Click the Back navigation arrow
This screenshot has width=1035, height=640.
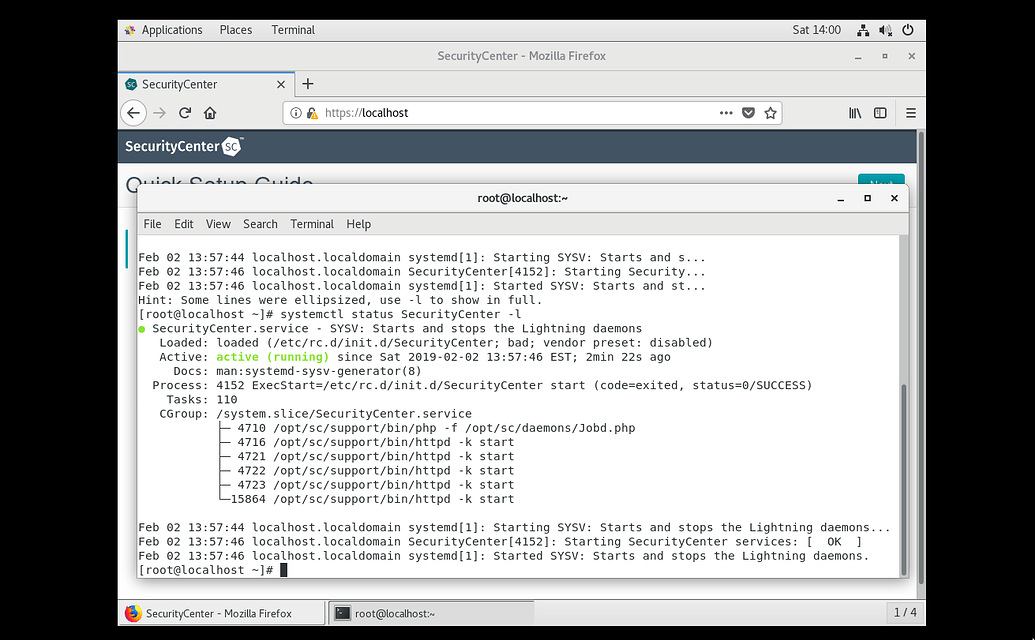click(133, 112)
